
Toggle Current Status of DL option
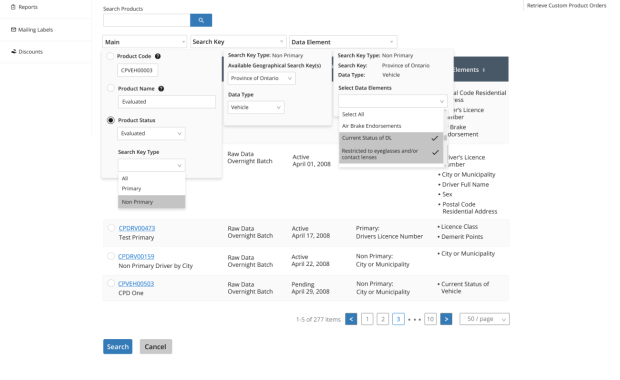coord(391,138)
